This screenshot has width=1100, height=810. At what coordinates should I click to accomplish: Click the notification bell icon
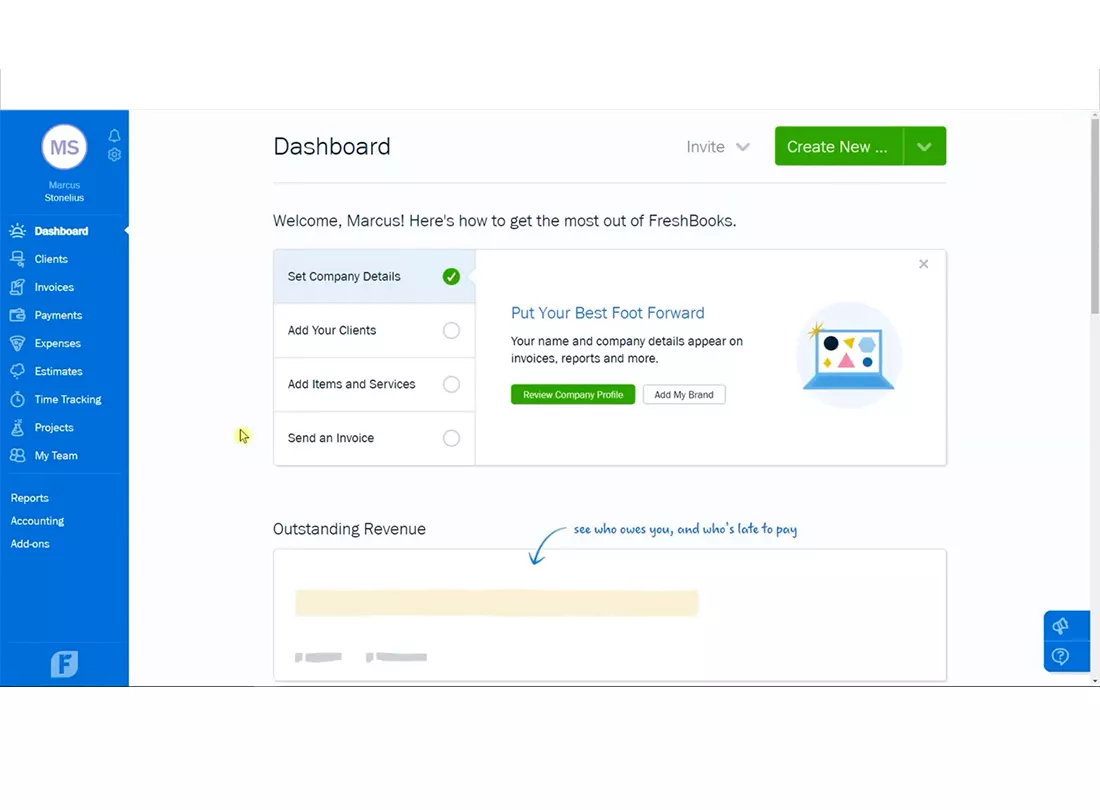click(x=114, y=134)
